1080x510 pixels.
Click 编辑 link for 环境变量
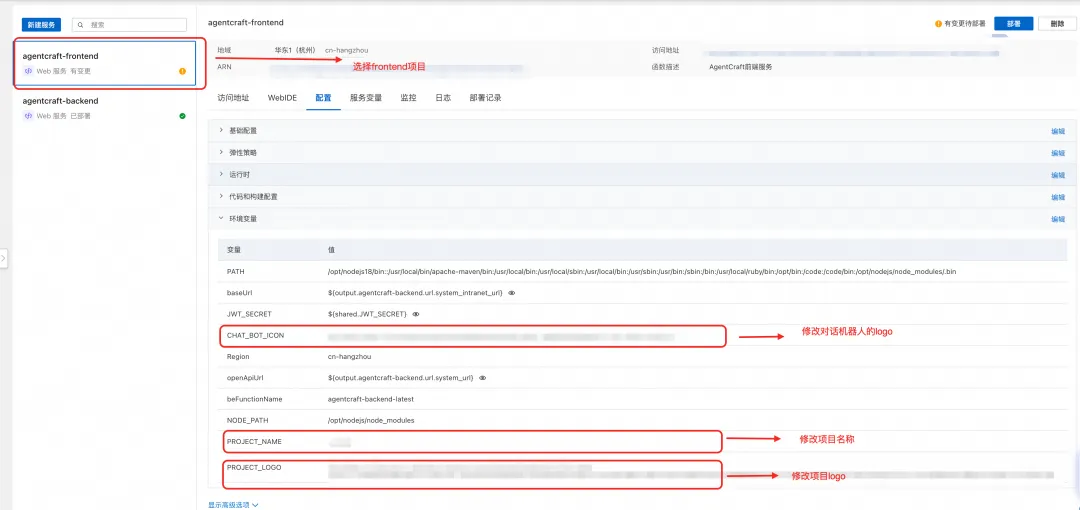pos(1058,219)
